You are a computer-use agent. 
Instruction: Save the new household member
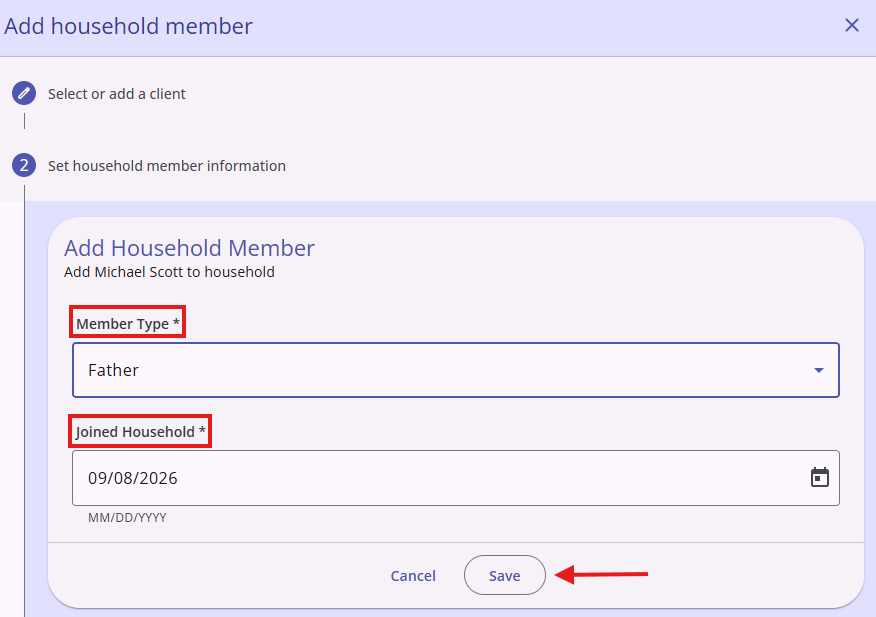point(504,575)
